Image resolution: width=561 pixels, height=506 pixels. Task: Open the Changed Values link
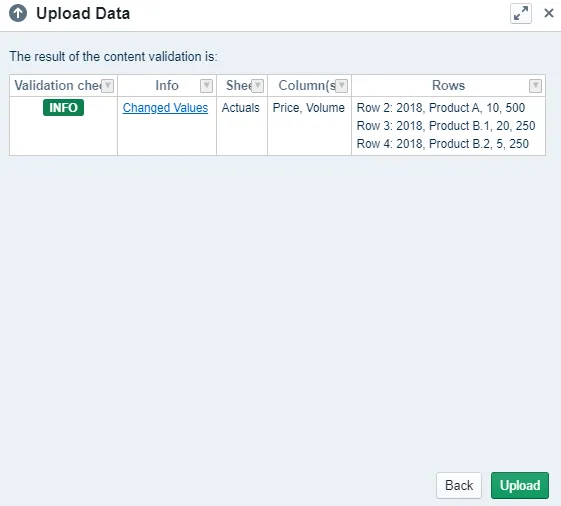click(165, 108)
